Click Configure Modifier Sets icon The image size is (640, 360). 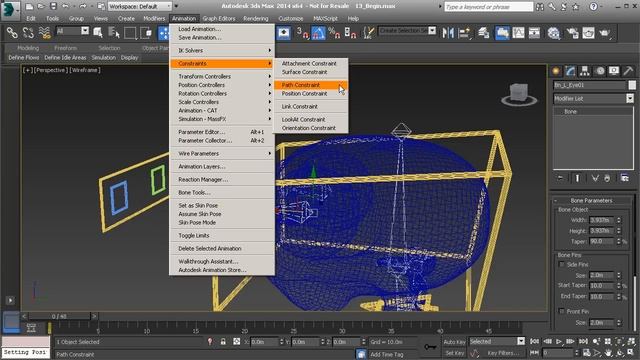point(624,178)
